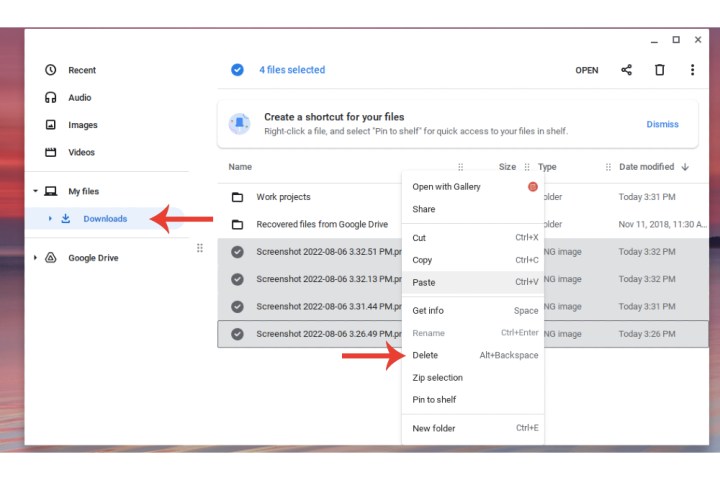Select Share in context menu
This screenshot has height=480, width=720.
coord(473,209)
